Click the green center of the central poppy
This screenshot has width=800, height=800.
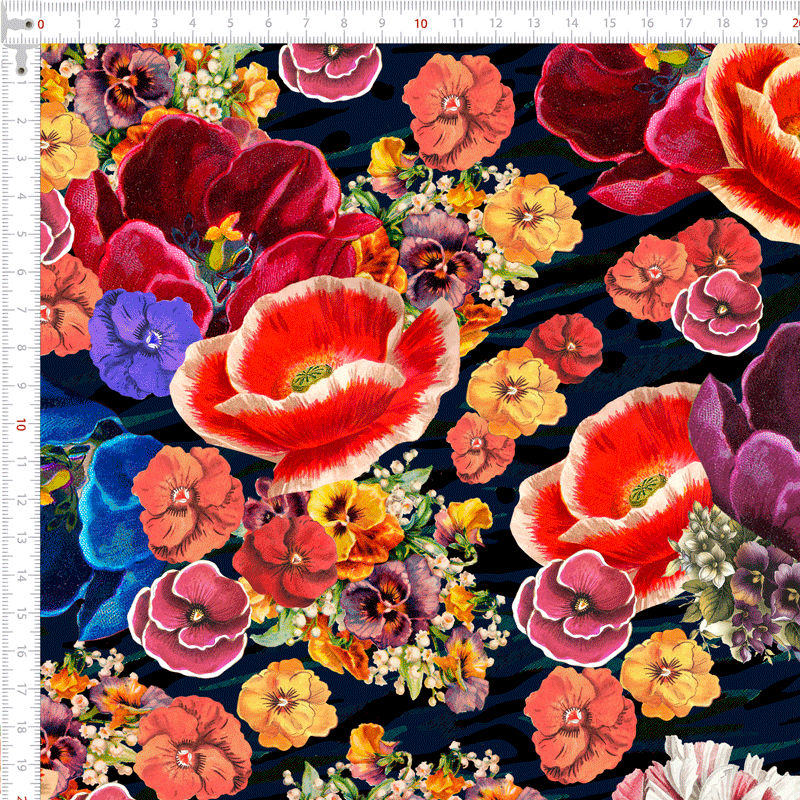[x=312, y=377]
